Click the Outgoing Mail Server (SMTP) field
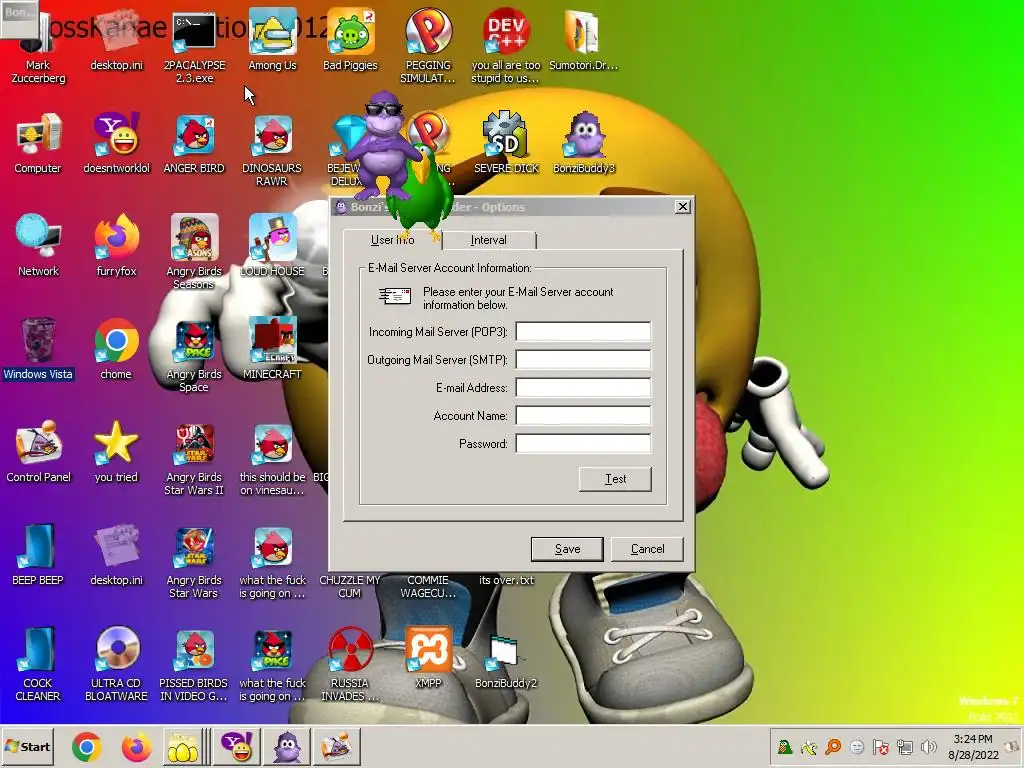Image resolution: width=1024 pixels, height=768 pixels. [x=583, y=360]
